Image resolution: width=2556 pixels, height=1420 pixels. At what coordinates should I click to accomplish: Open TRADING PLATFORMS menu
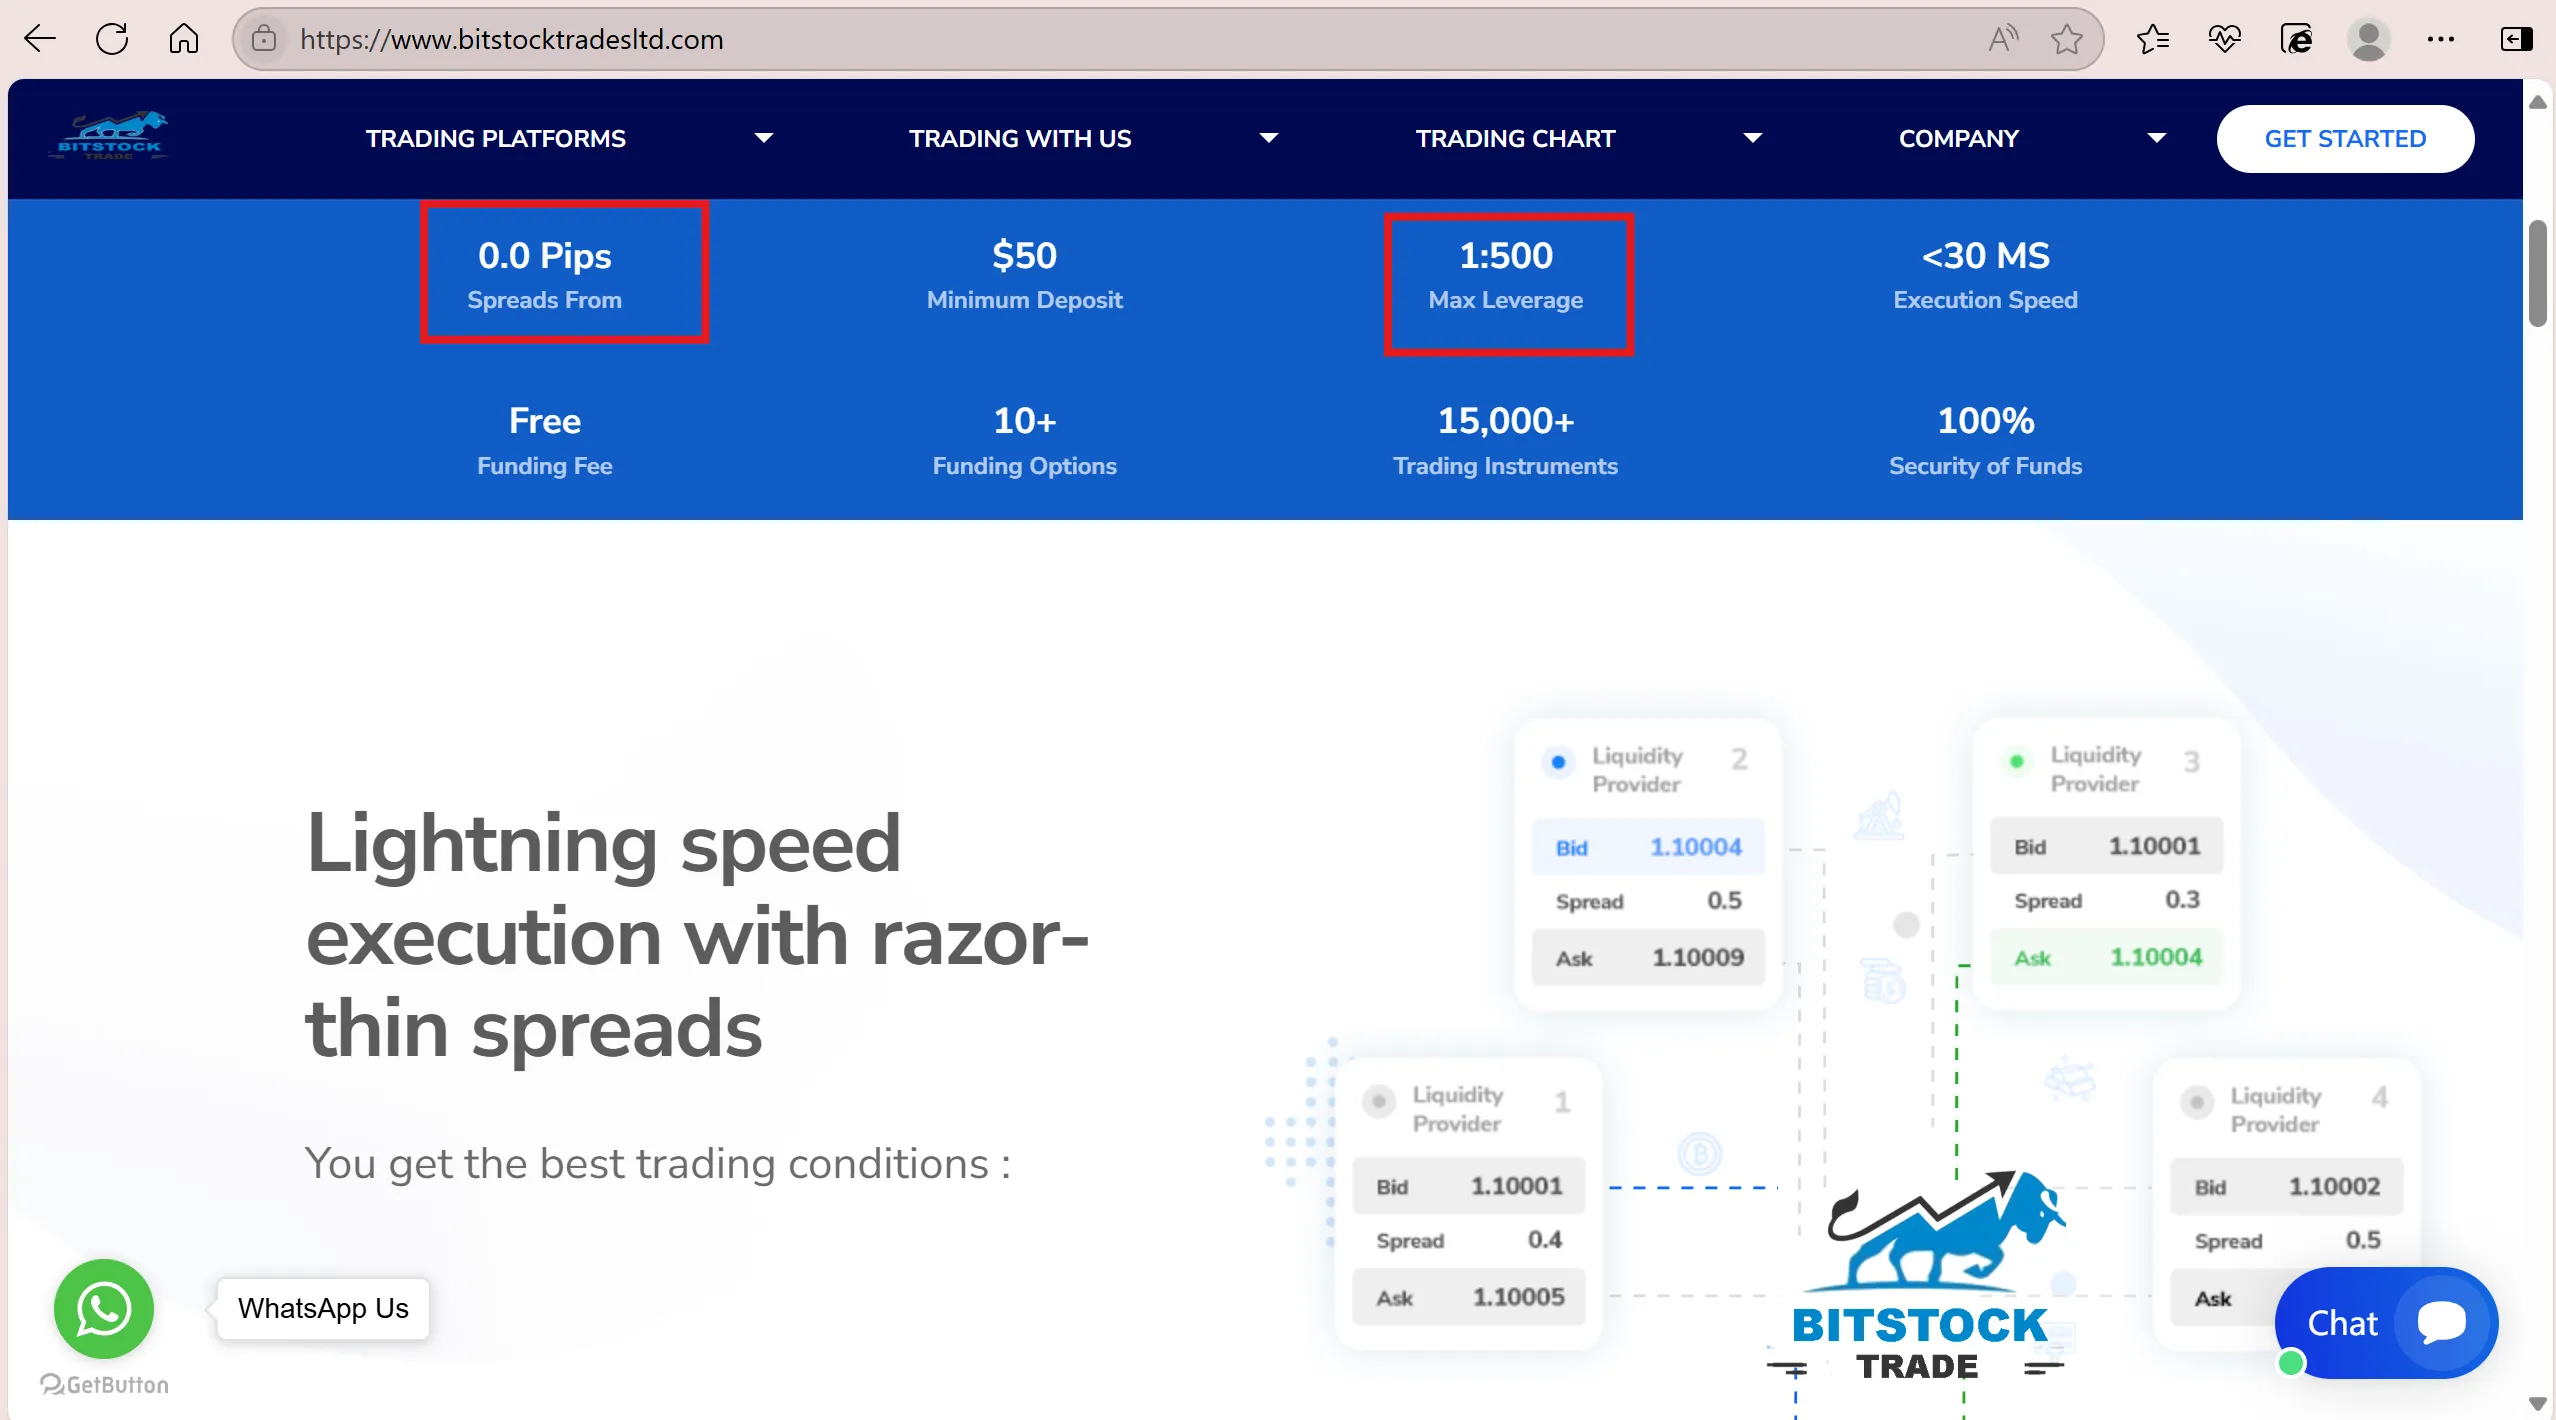(x=496, y=139)
